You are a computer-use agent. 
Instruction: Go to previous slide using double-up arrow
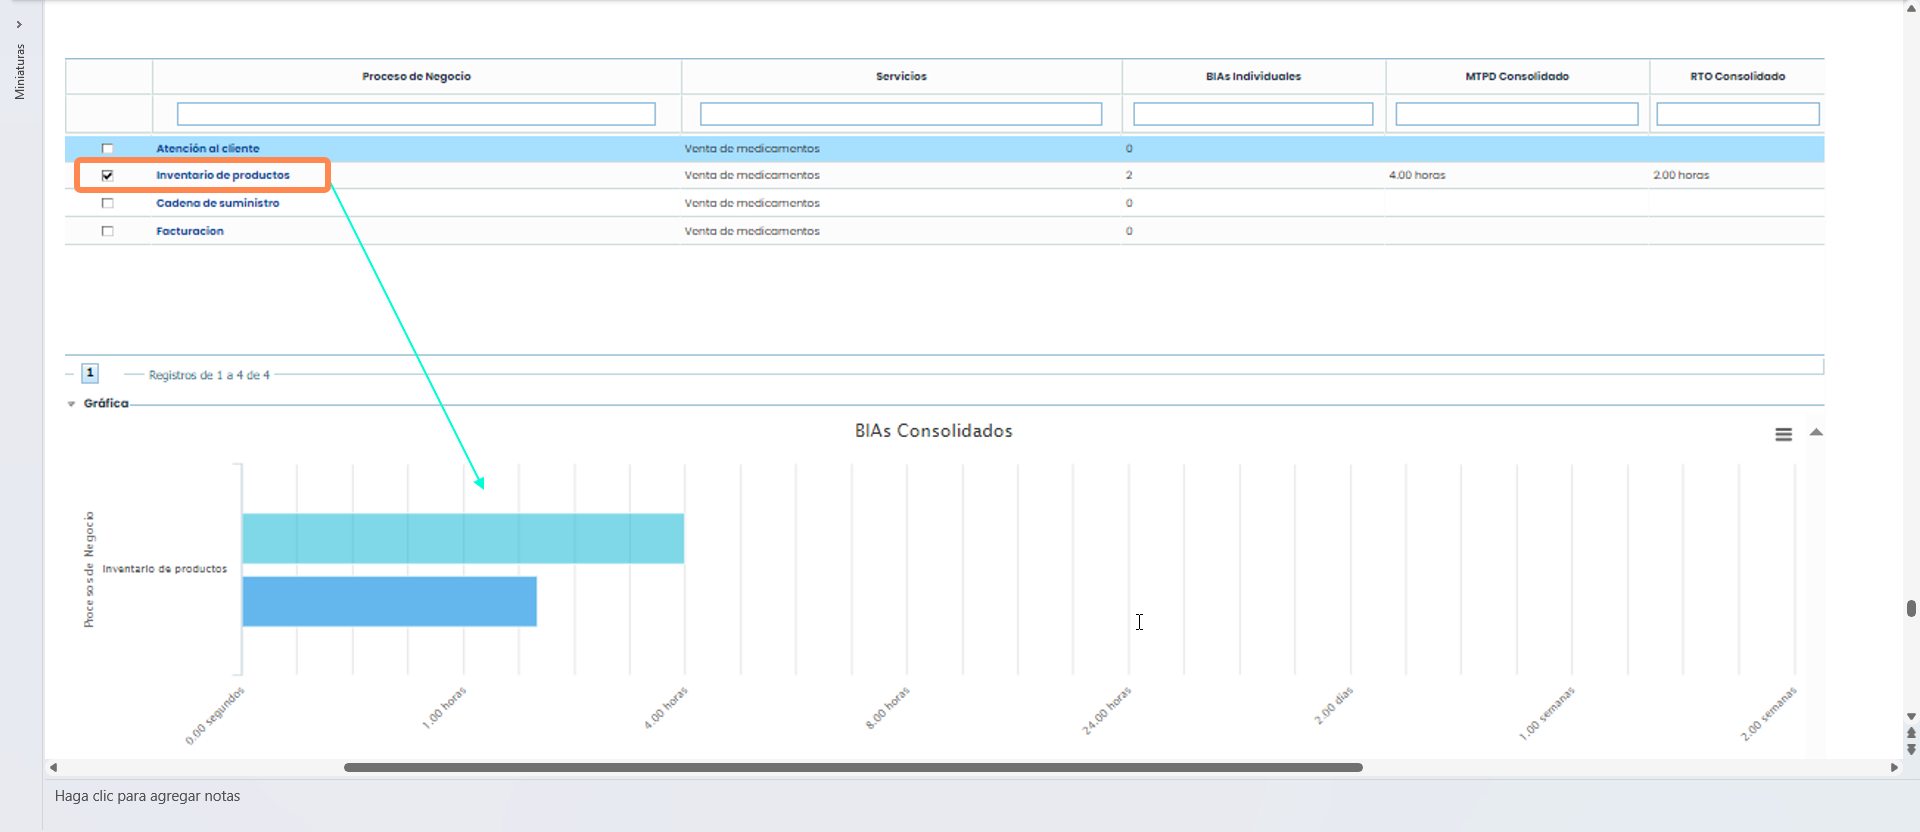click(1911, 733)
